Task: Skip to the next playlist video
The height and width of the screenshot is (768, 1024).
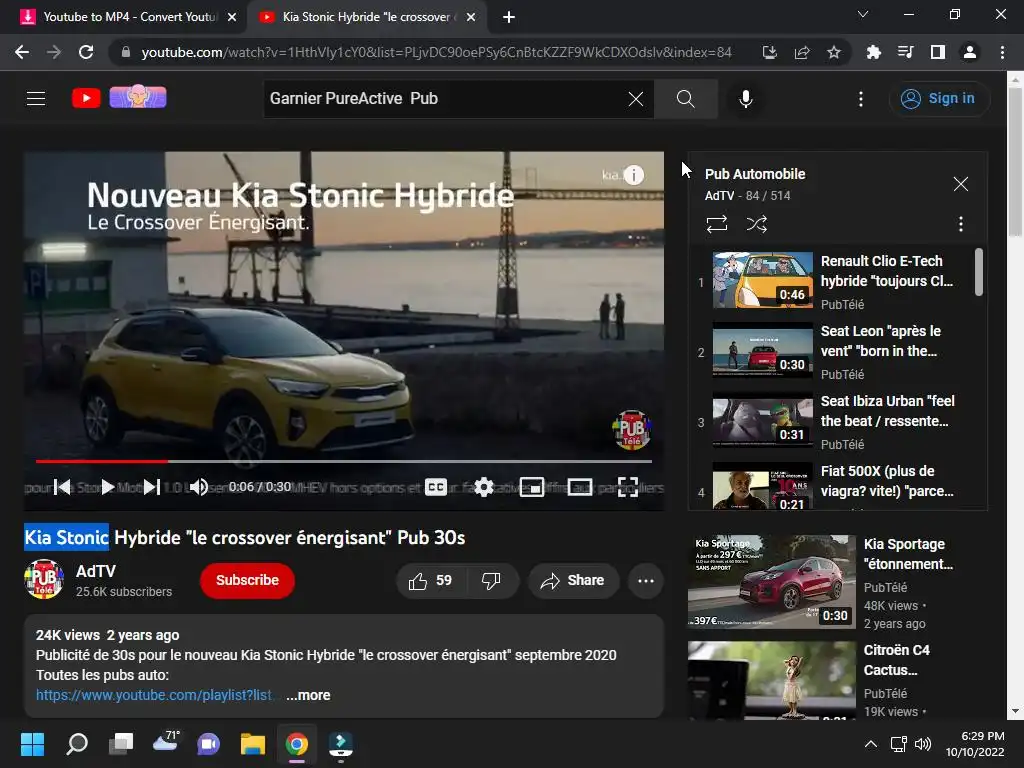Action: point(152,487)
